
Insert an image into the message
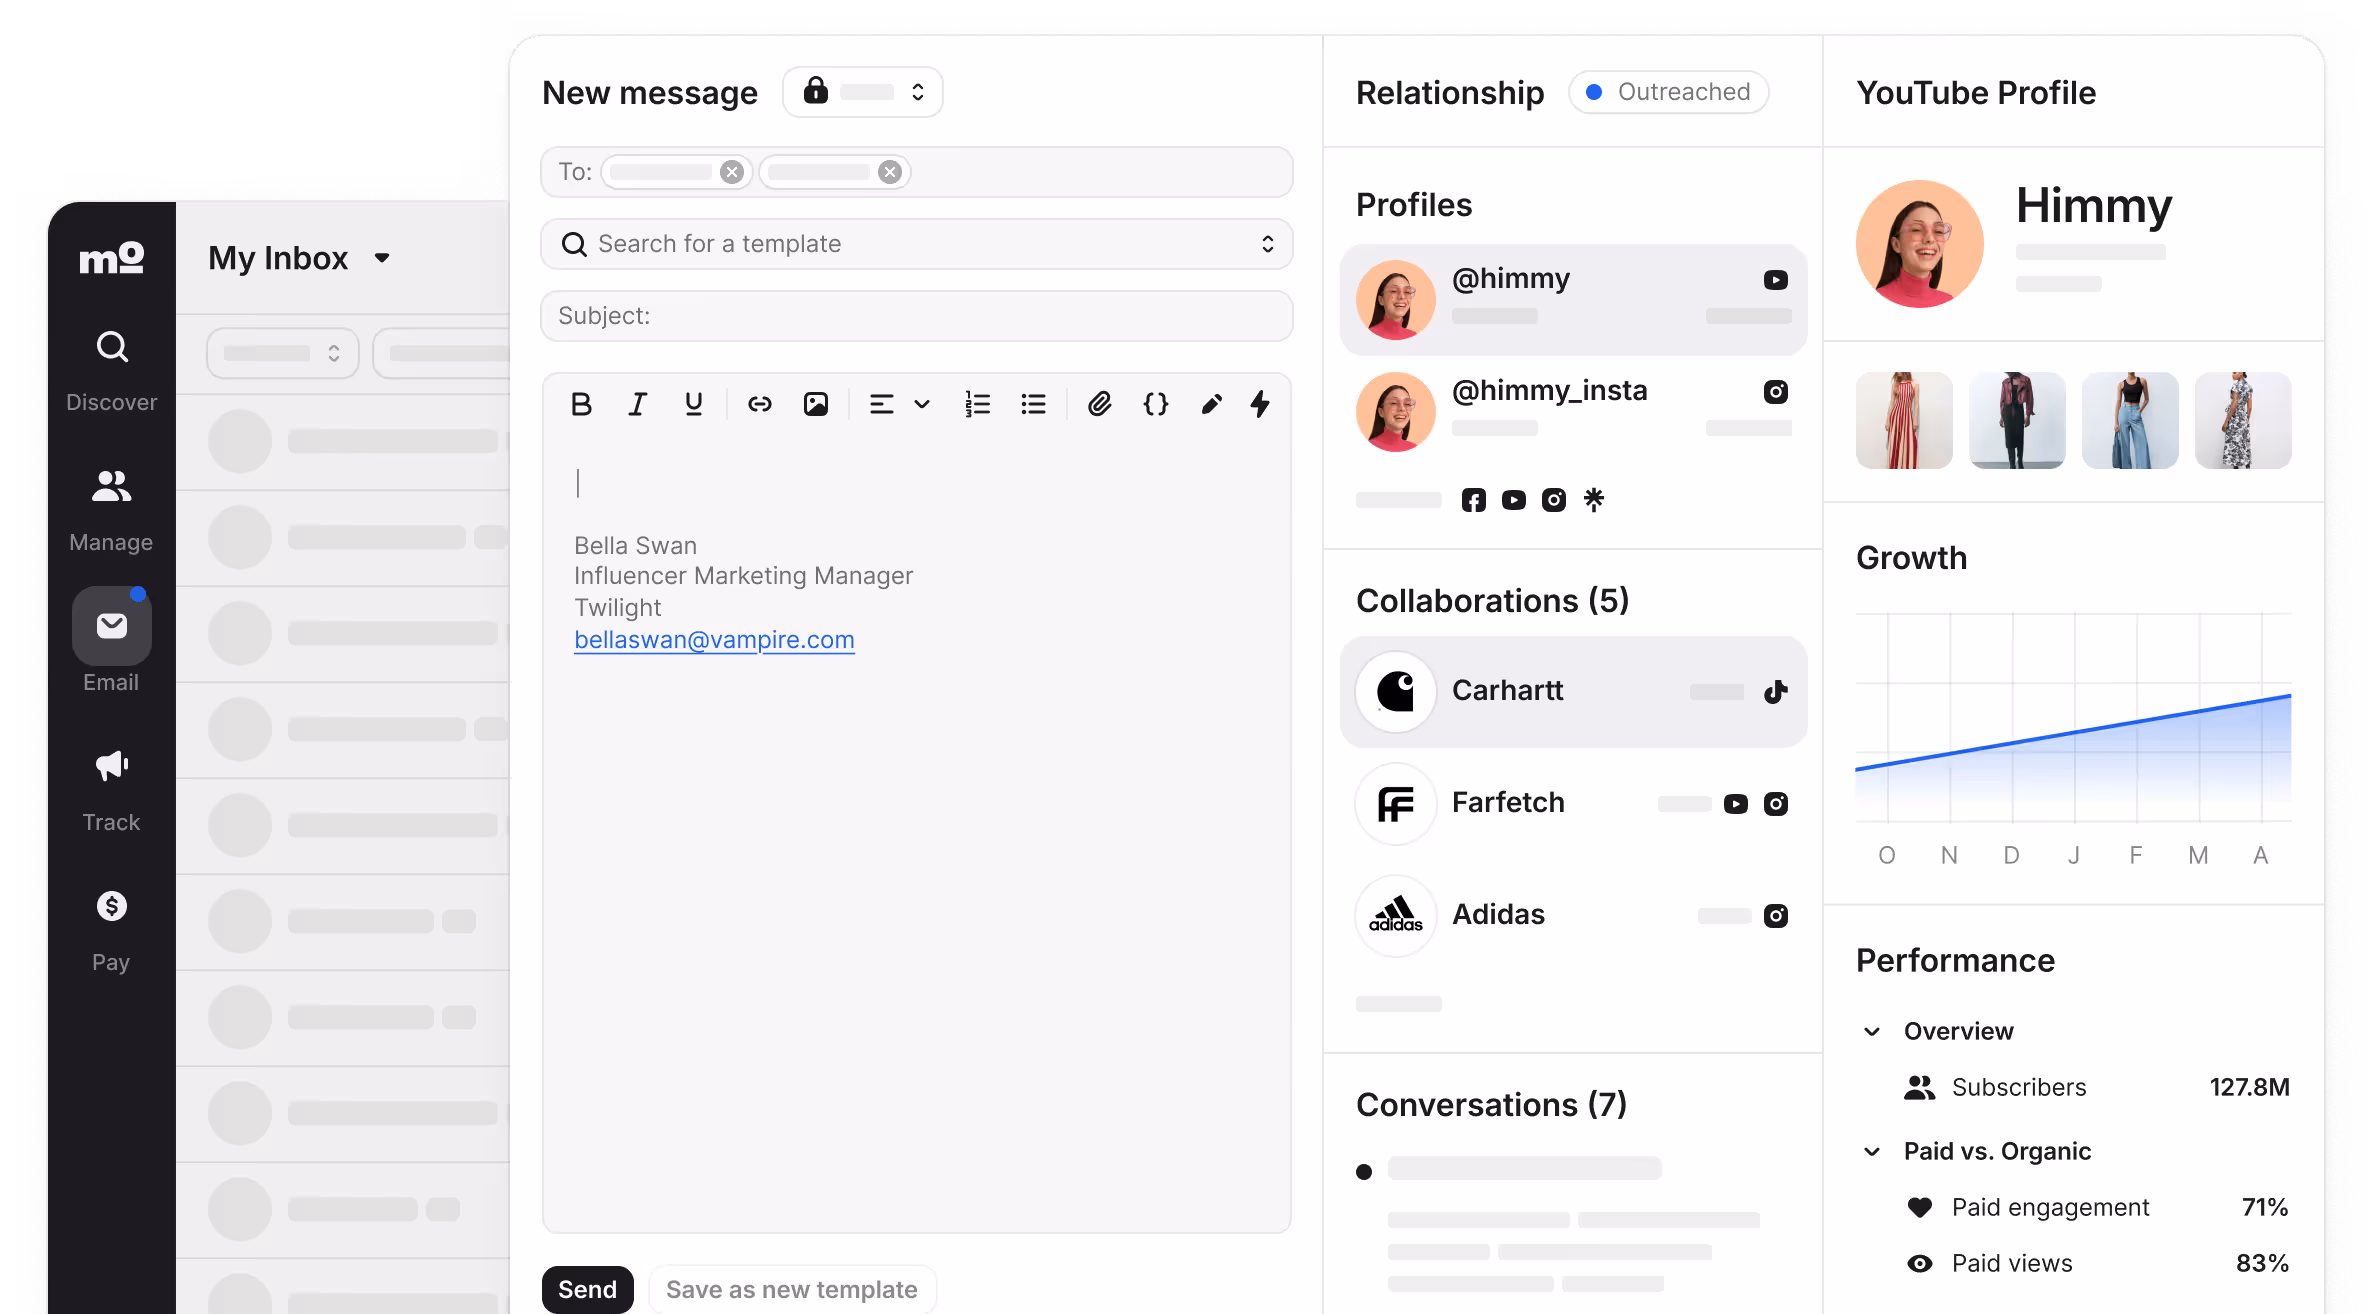[816, 404]
